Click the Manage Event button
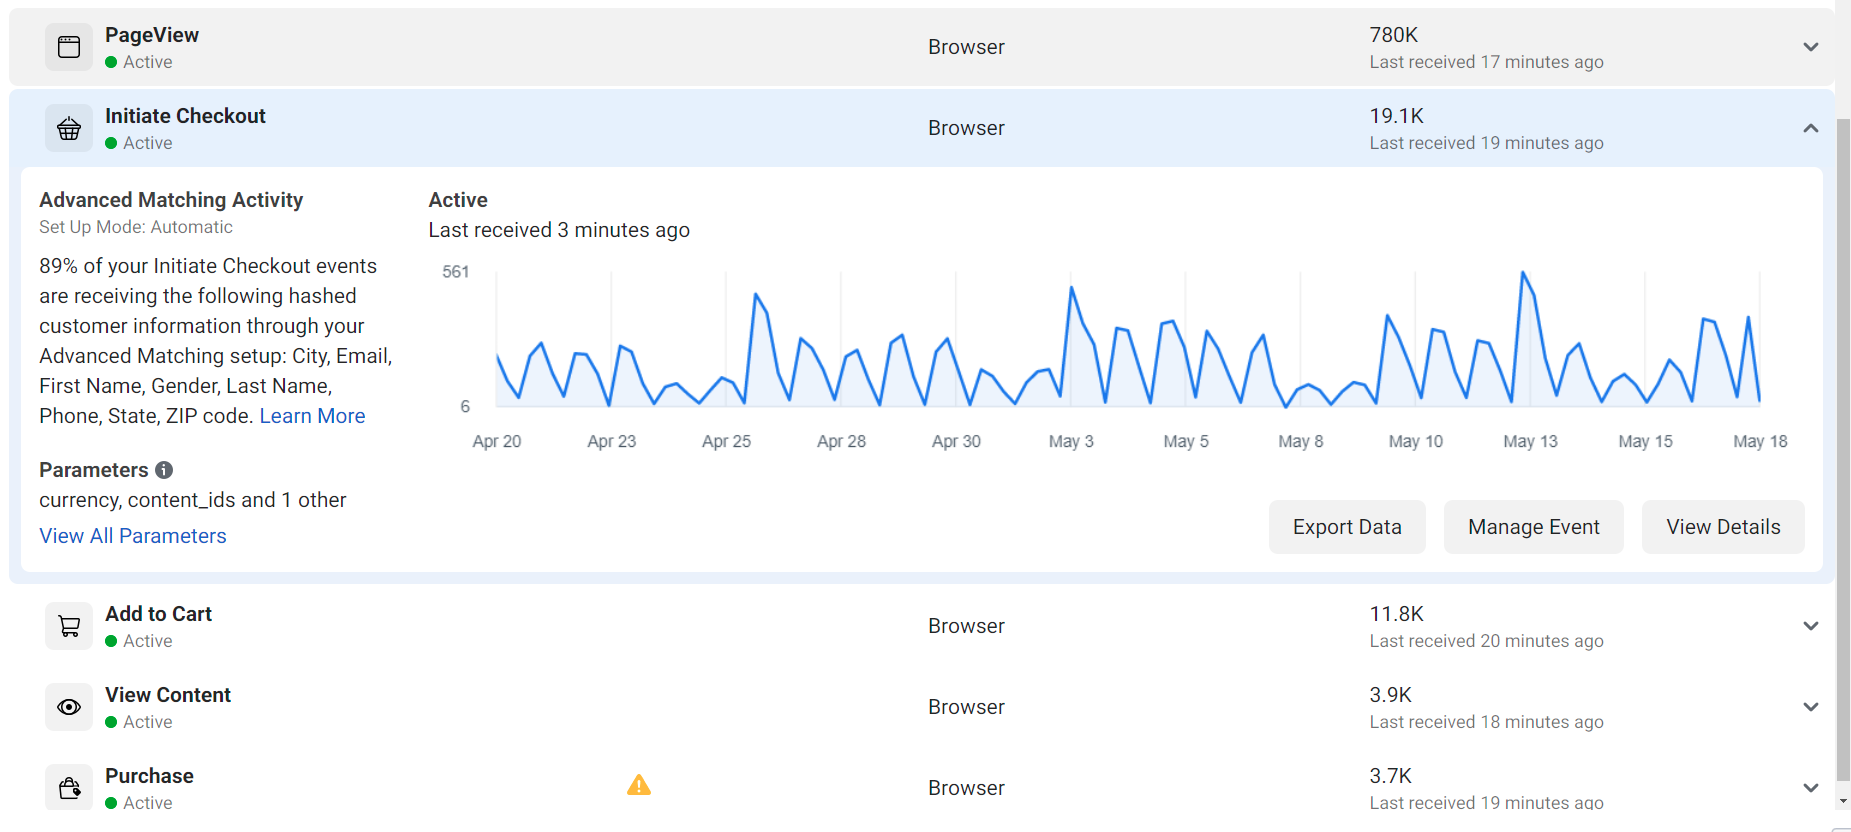Image resolution: width=1851 pixels, height=832 pixels. 1533,527
